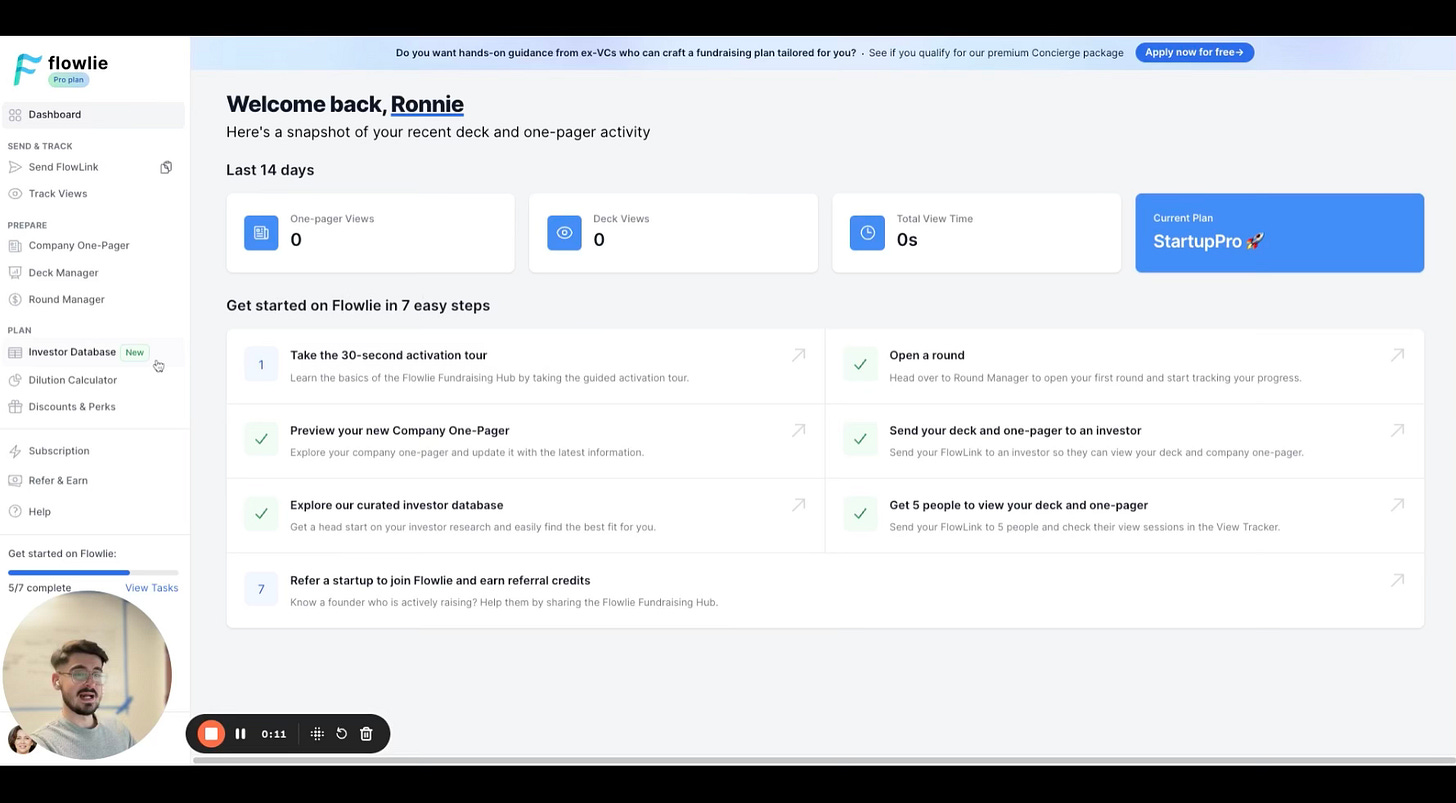Open the Dilution Calculator
Image resolution: width=1456 pixels, height=803 pixels.
(72, 380)
